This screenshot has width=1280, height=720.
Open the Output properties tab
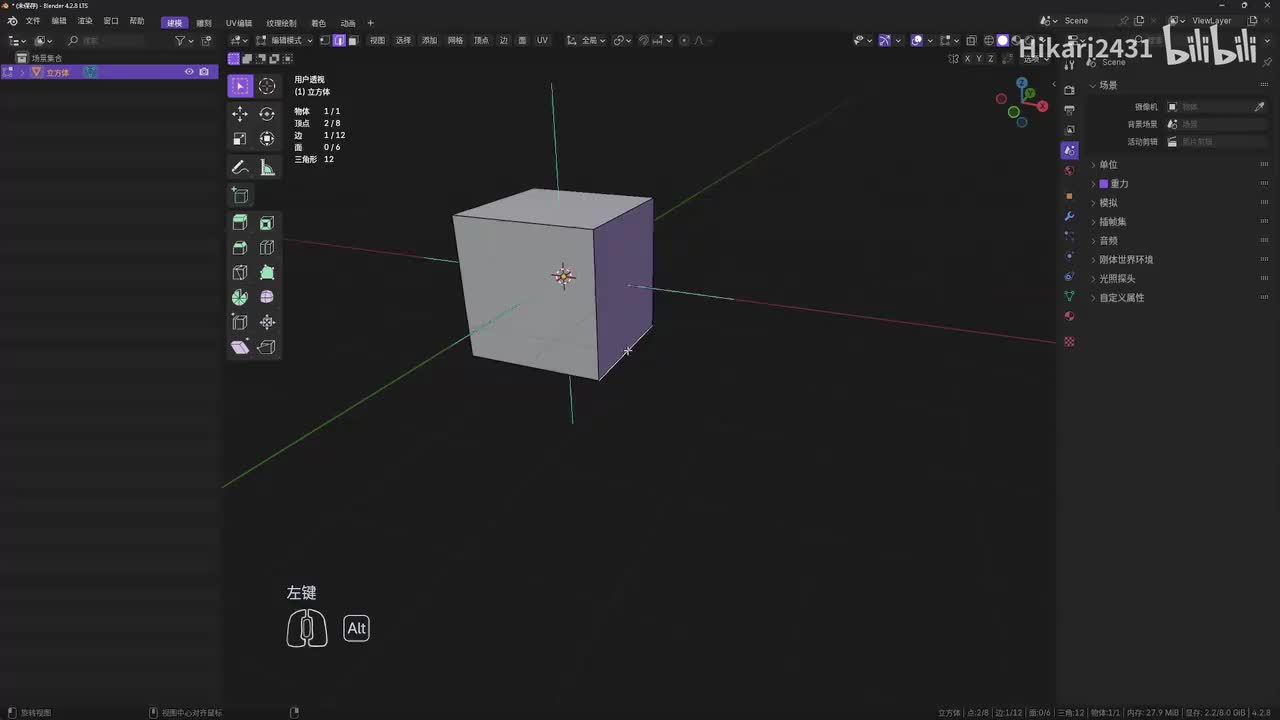pos(1069,110)
